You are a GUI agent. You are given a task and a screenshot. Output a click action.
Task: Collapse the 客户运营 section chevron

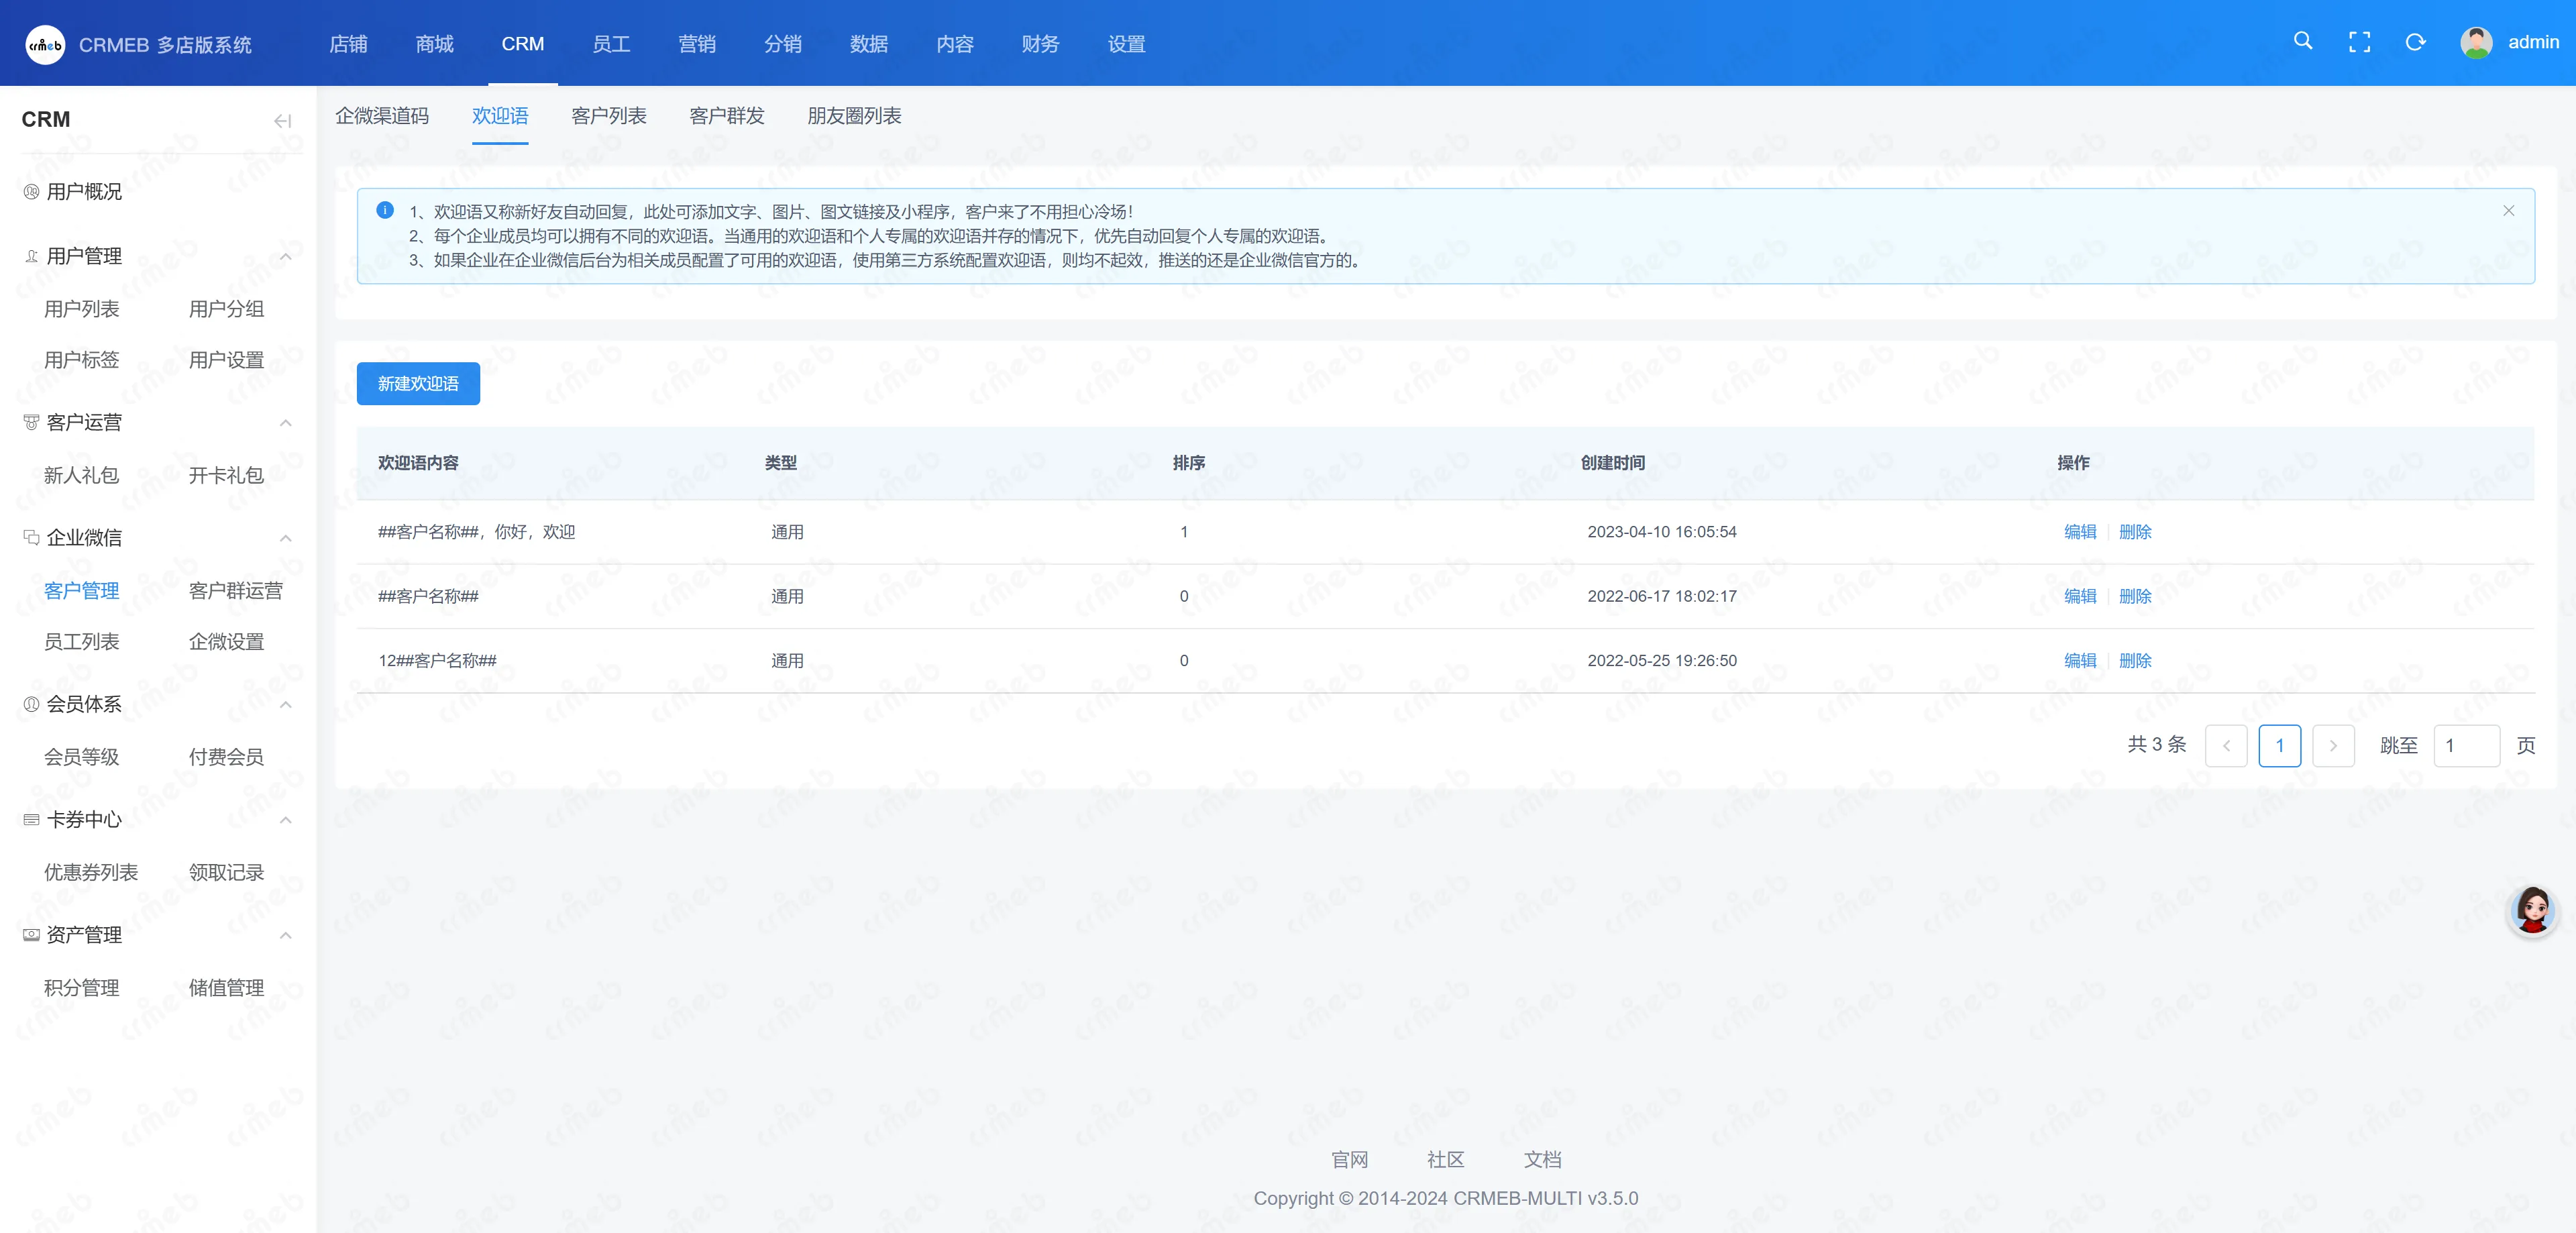tap(286, 423)
